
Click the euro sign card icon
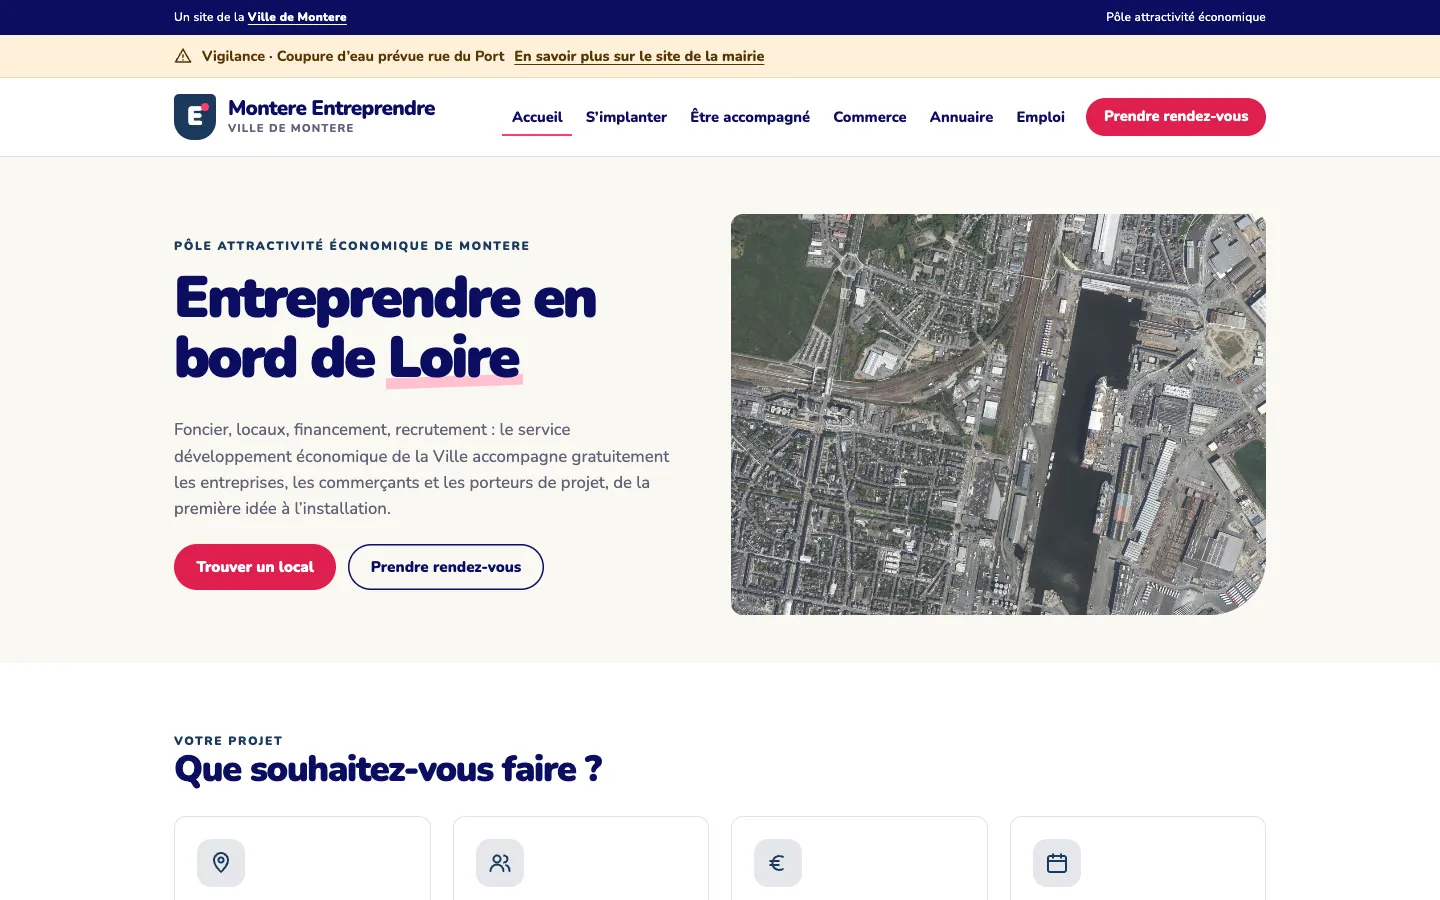click(778, 862)
